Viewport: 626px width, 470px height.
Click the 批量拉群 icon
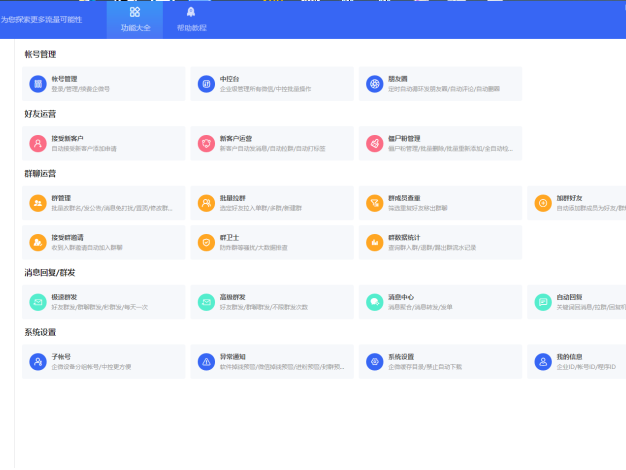(x=205, y=203)
